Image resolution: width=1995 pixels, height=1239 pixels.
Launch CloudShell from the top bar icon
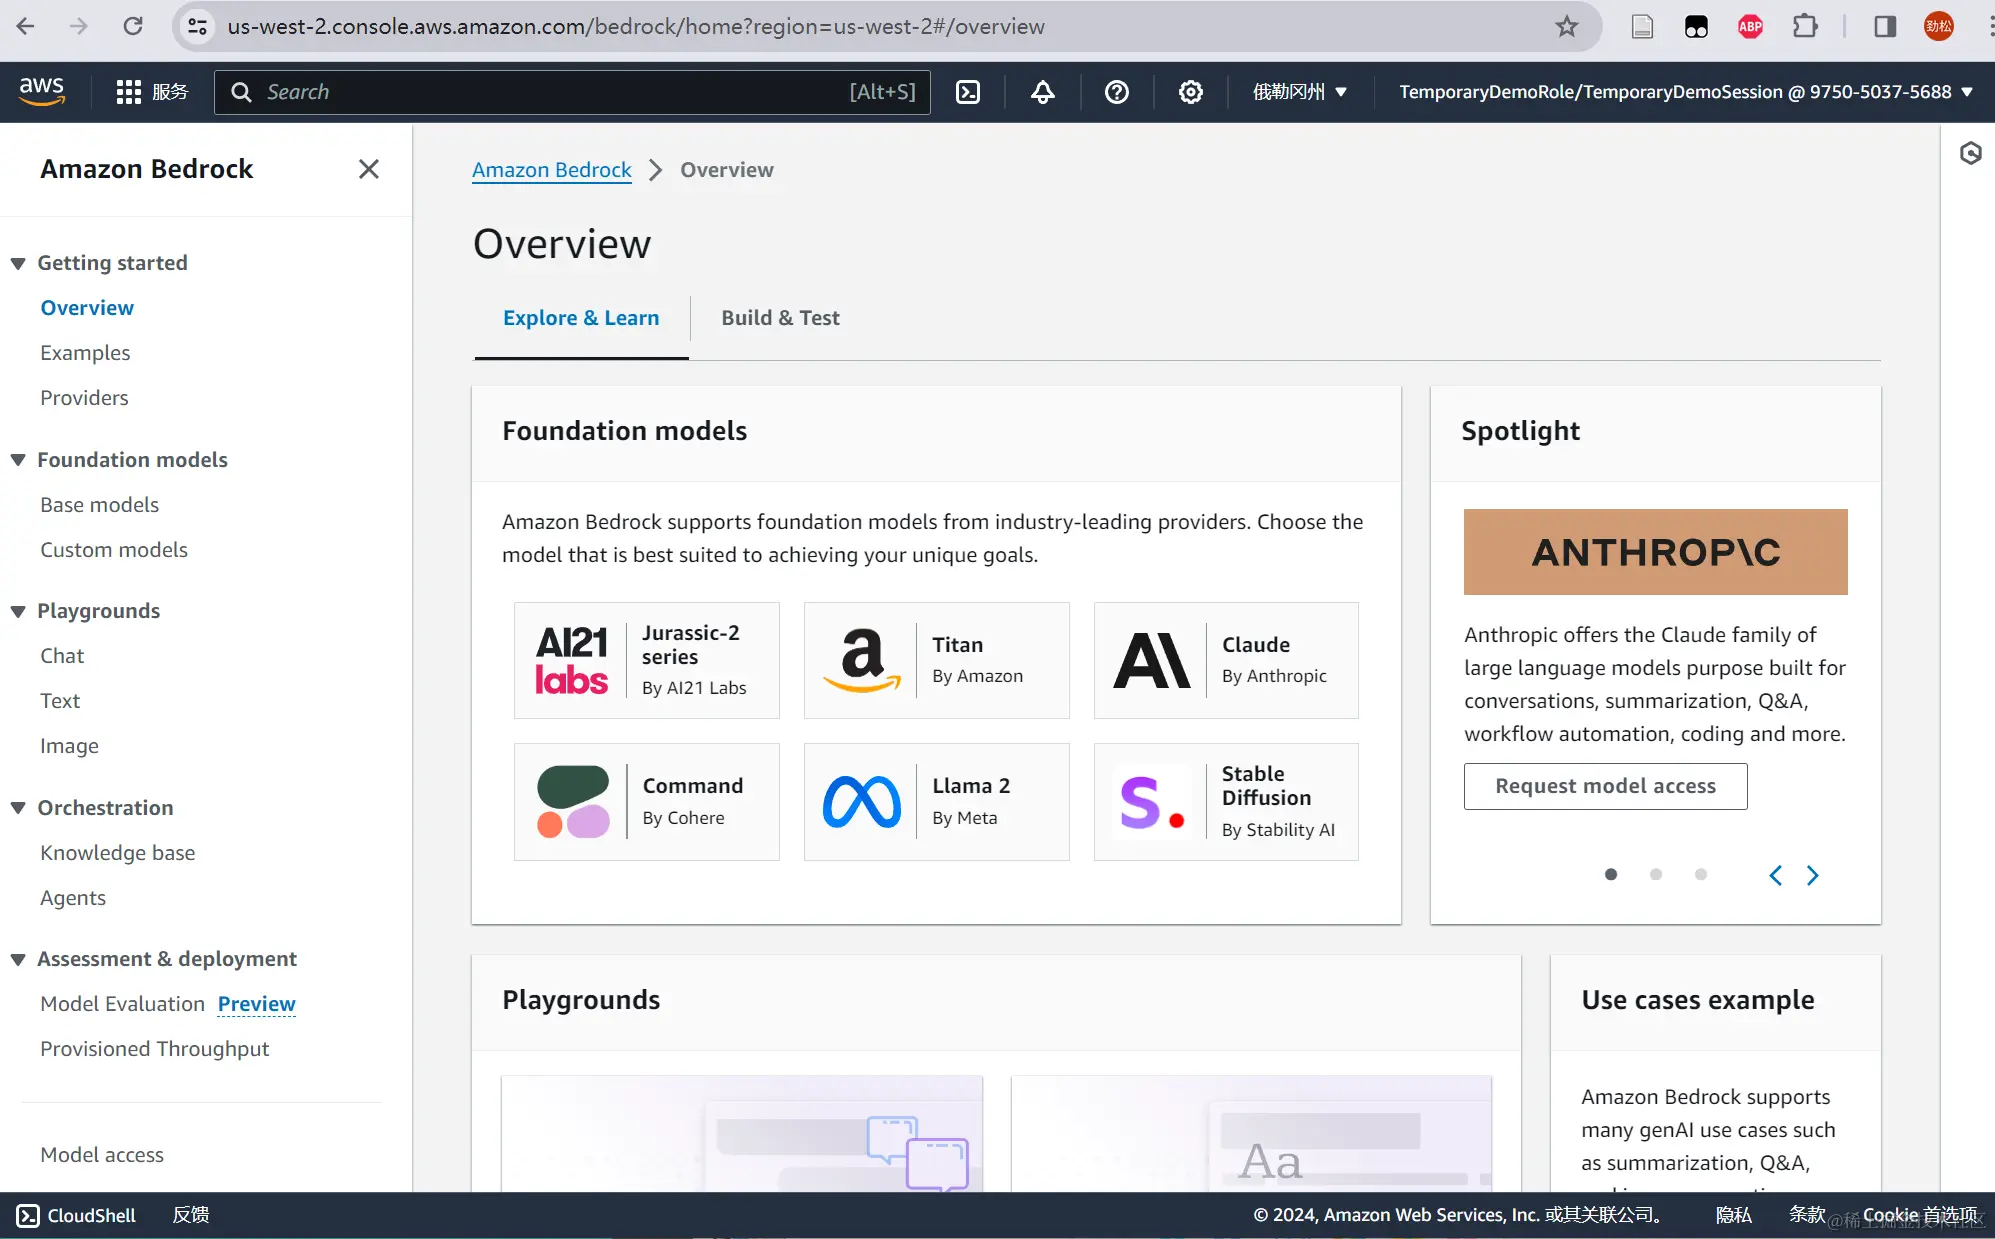[x=968, y=92]
